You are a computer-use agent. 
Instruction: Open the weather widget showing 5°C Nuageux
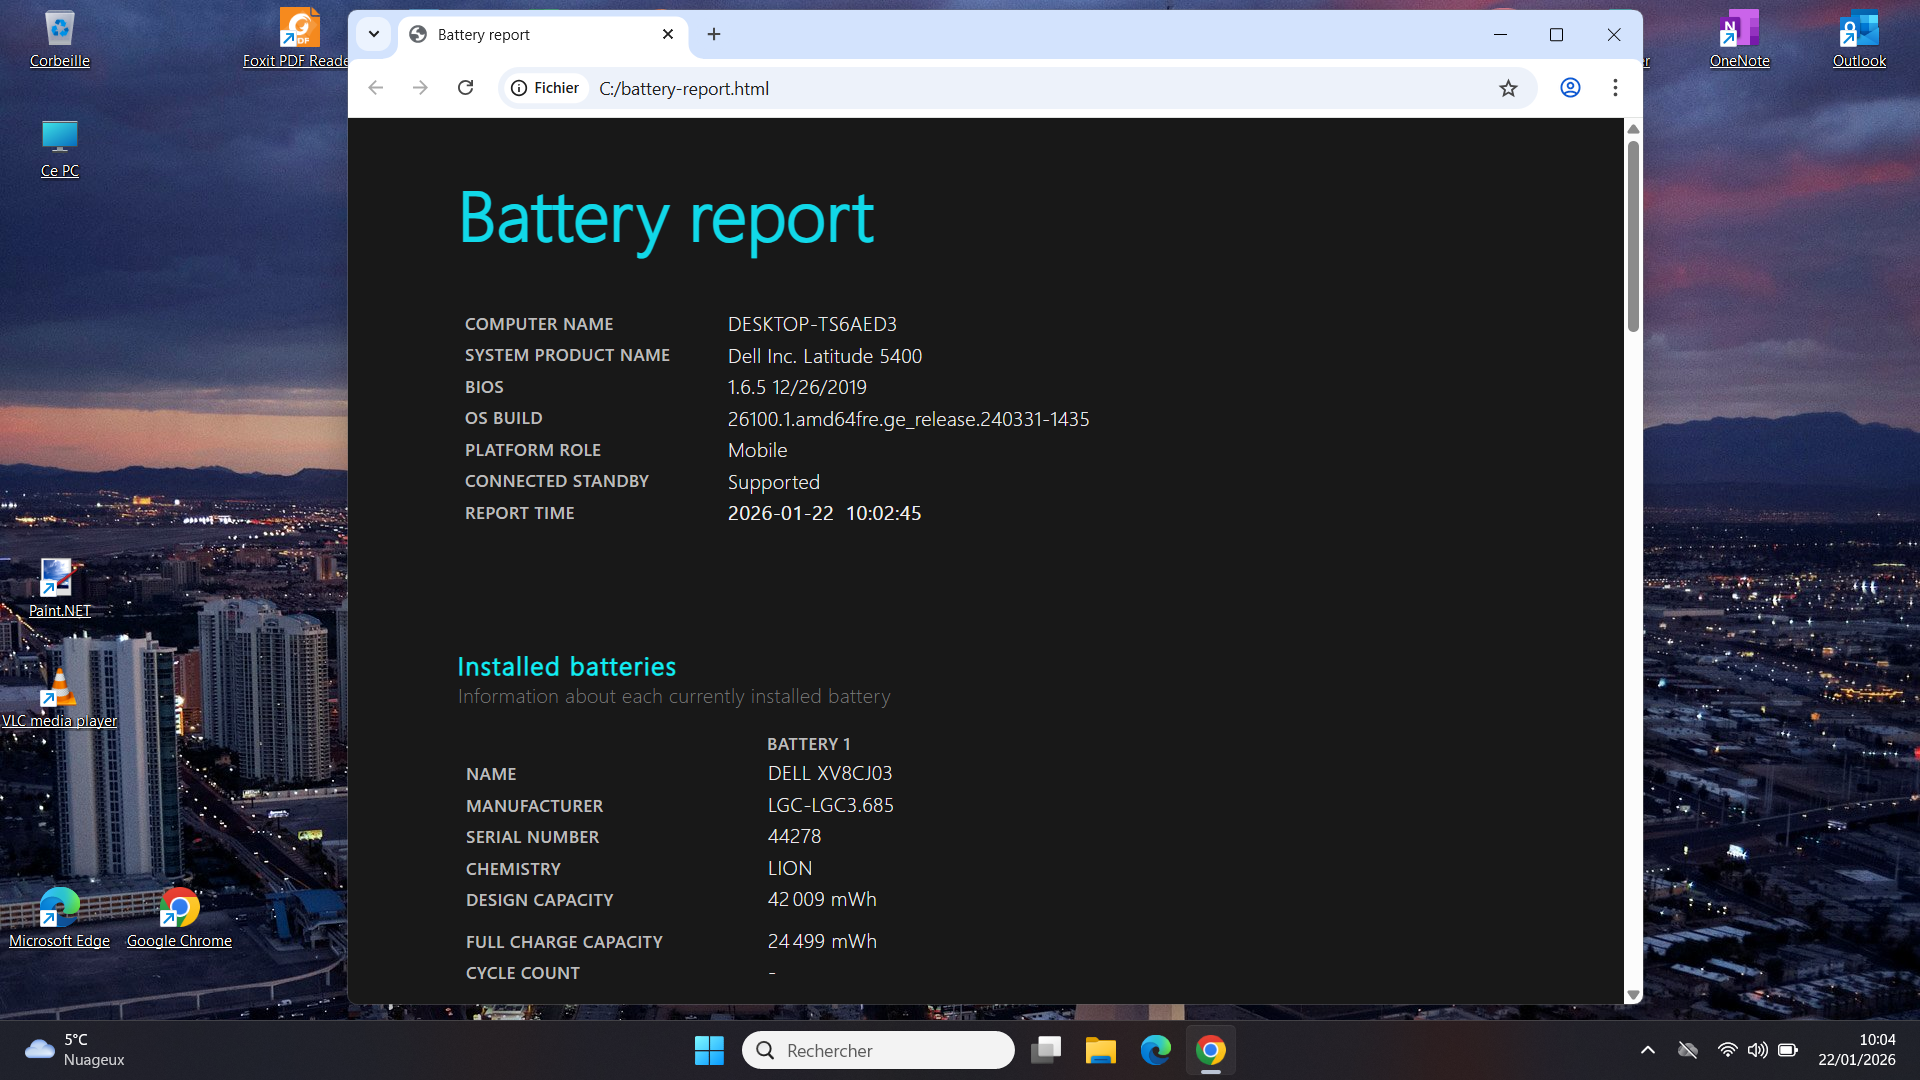point(75,1050)
